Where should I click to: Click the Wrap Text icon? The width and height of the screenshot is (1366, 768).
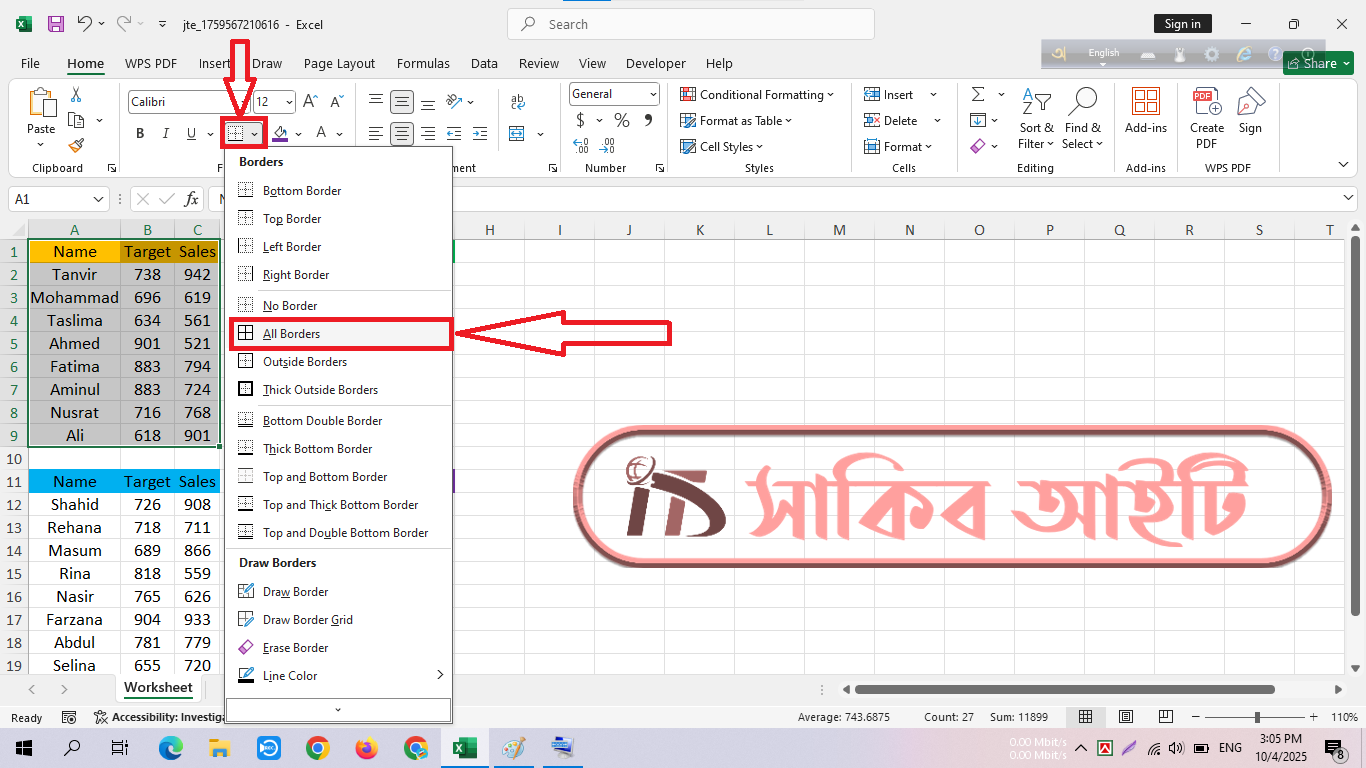pyautogui.click(x=517, y=102)
